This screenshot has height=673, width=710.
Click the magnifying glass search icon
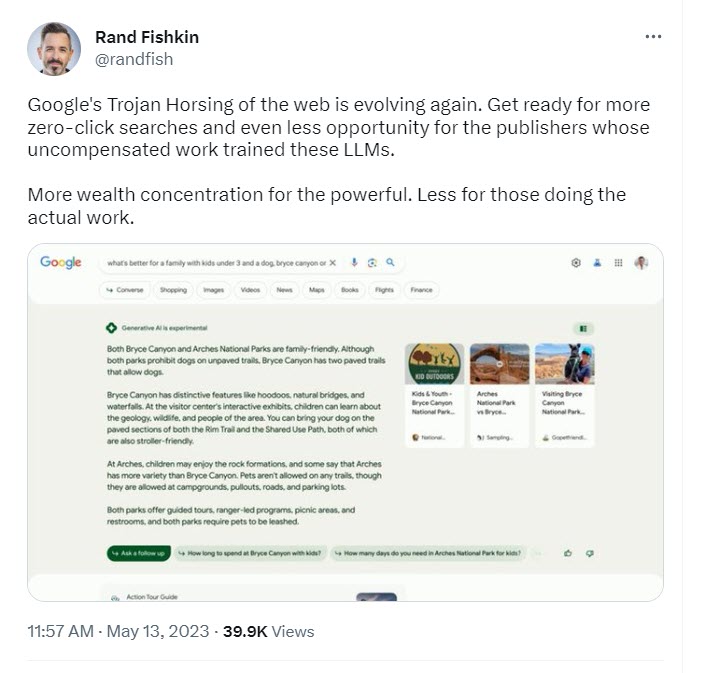pyautogui.click(x=390, y=263)
